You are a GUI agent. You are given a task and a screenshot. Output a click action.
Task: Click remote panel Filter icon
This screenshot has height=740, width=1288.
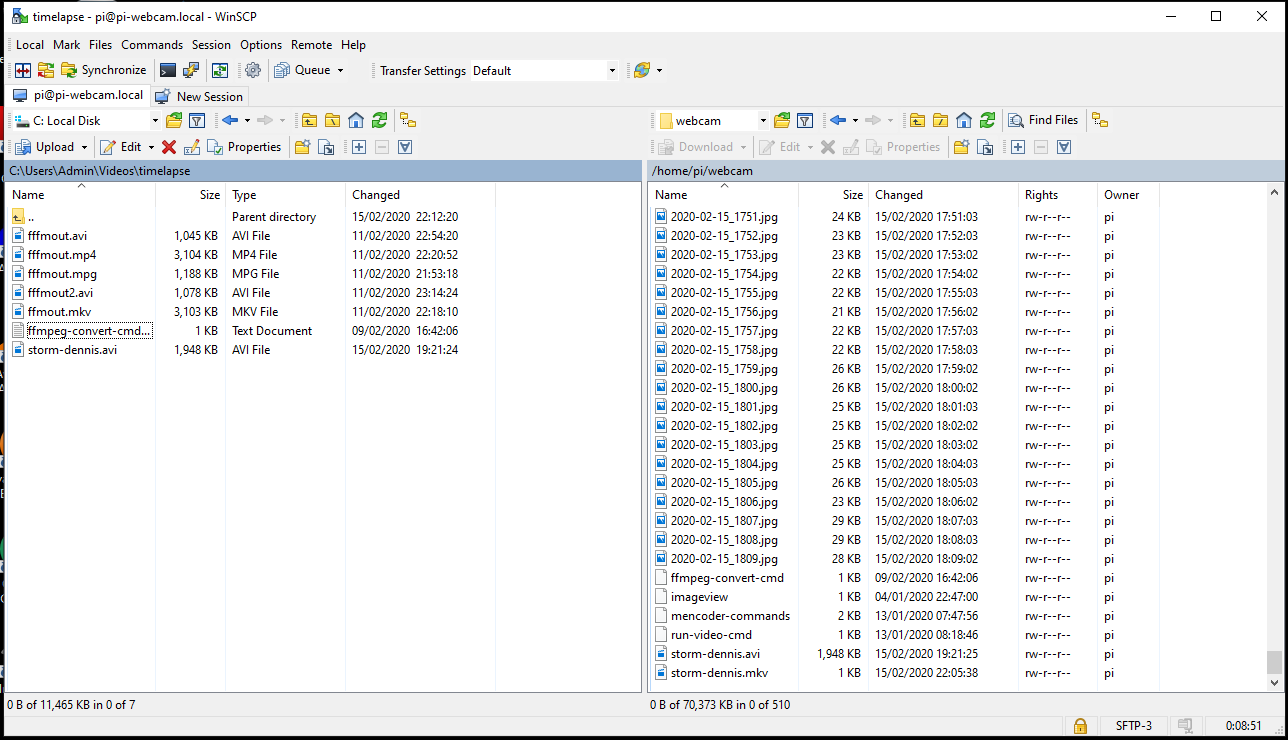click(x=805, y=120)
